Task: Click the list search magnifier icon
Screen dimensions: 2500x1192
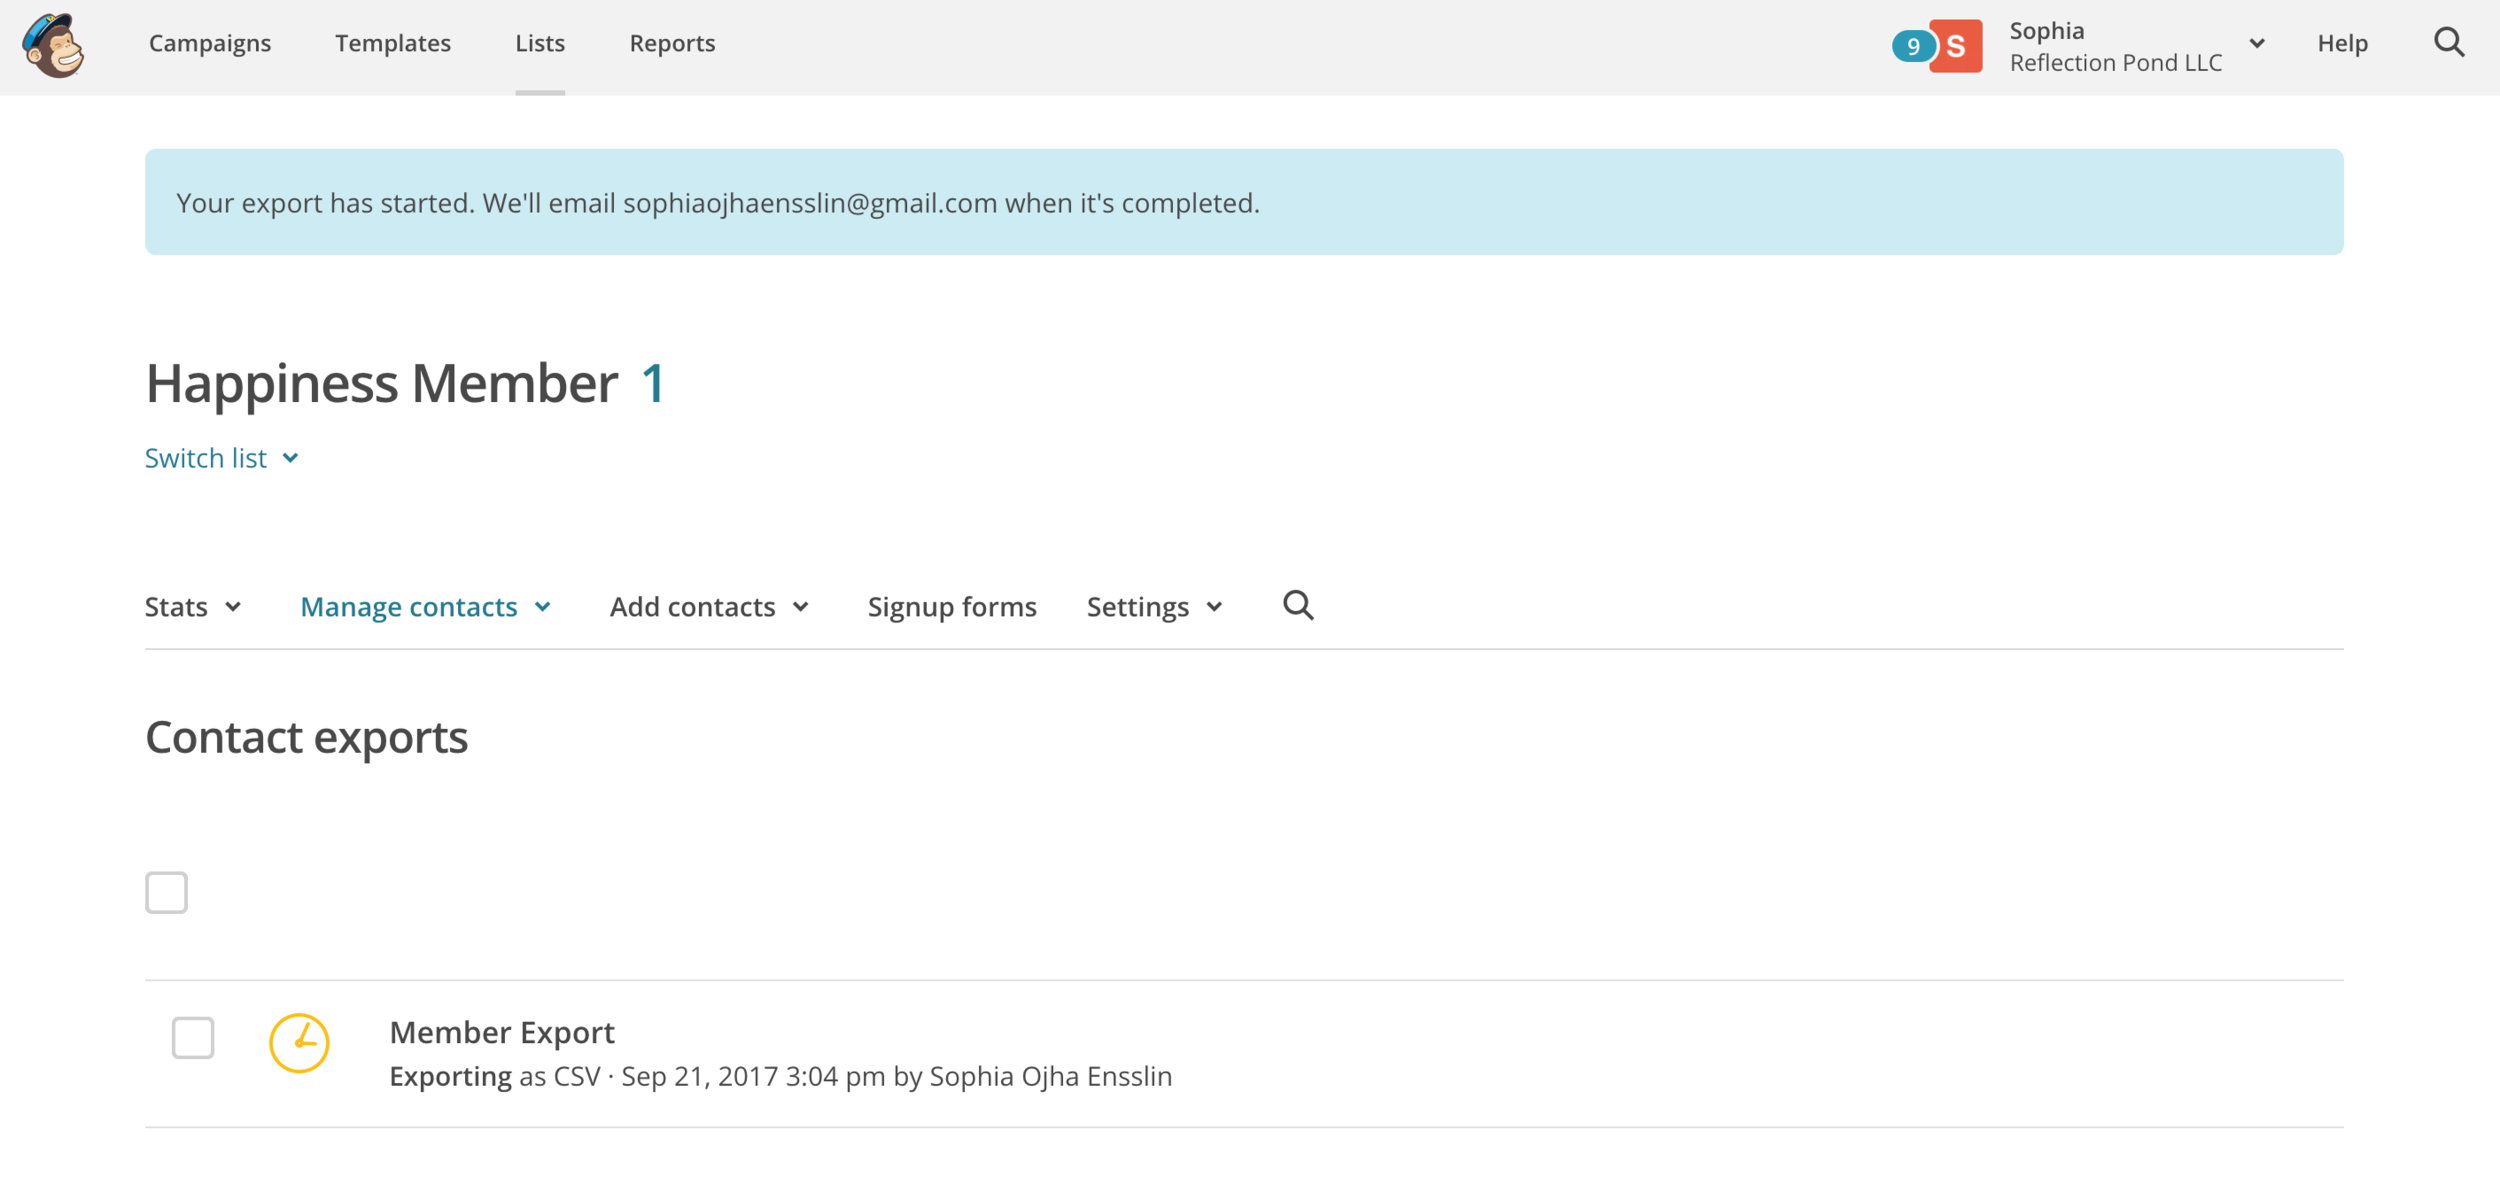Action: [1298, 605]
